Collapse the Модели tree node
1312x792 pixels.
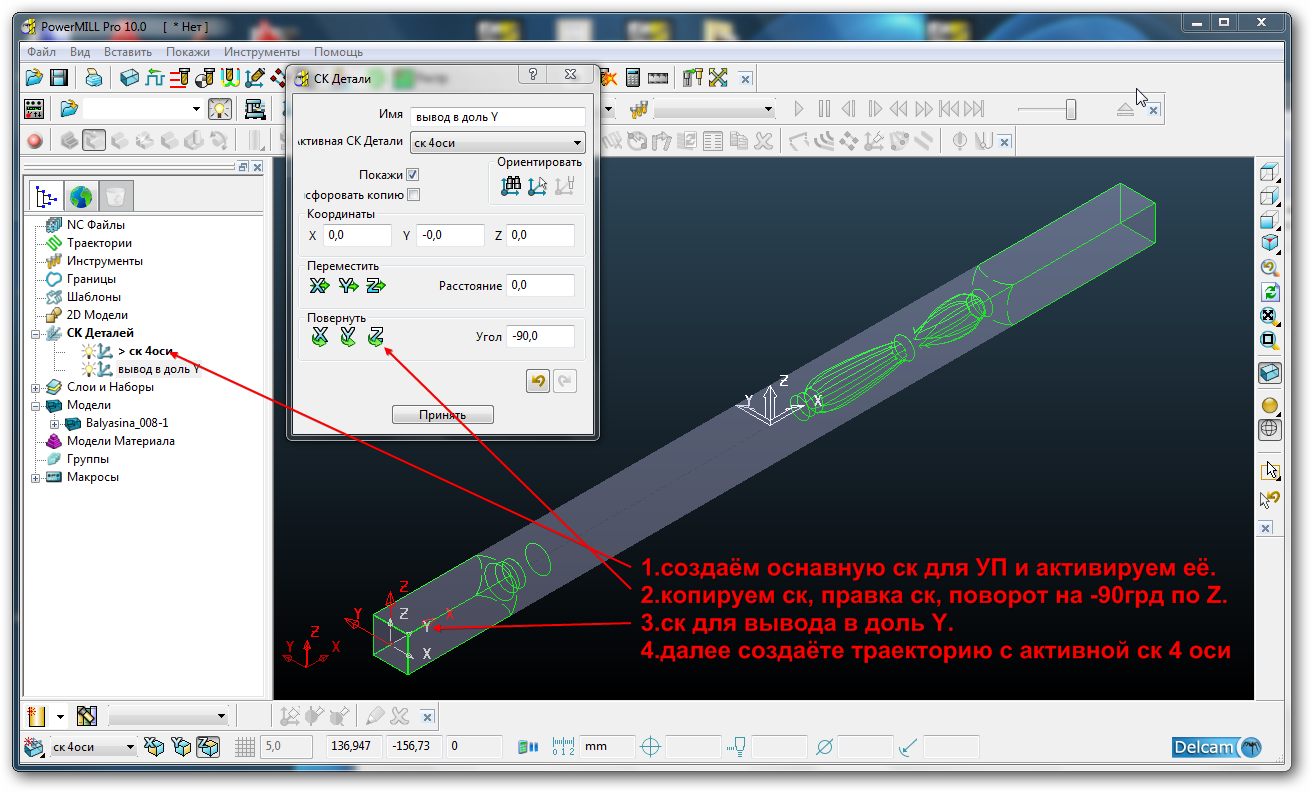pyautogui.click(x=36, y=405)
